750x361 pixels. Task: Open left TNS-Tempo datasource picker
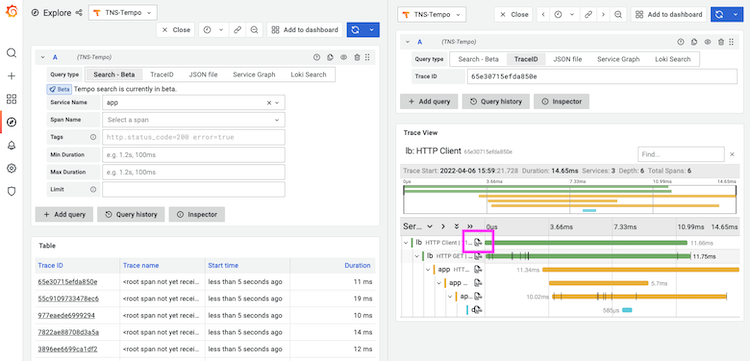(123, 13)
